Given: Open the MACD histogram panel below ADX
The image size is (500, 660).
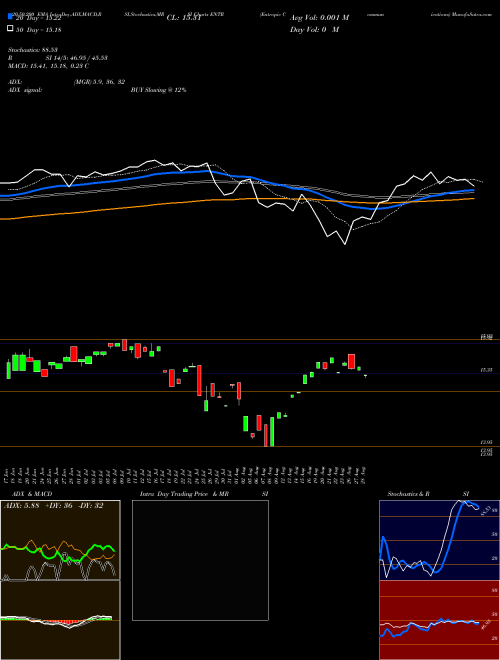Looking at the screenshot, I should [60, 620].
